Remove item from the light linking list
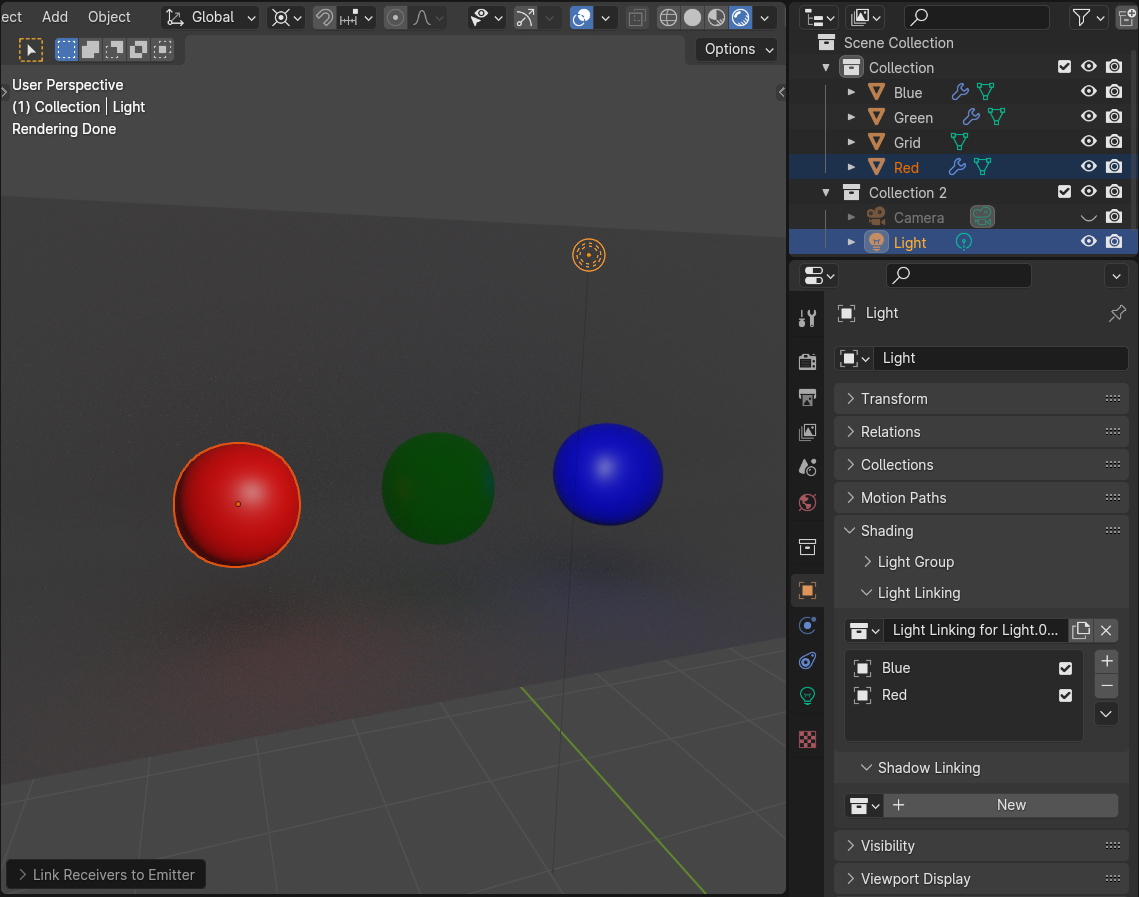The width and height of the screenshot is (1139, 897). coord(1106,686)
